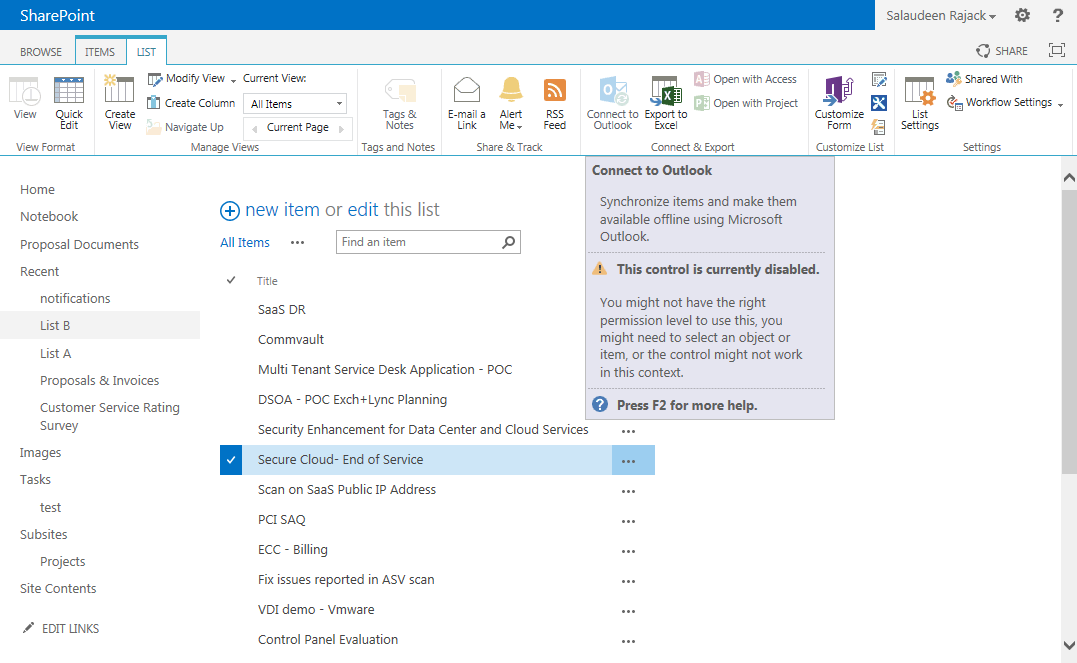Click the EDIT LINKS pencil icon

tap(28, 627)
